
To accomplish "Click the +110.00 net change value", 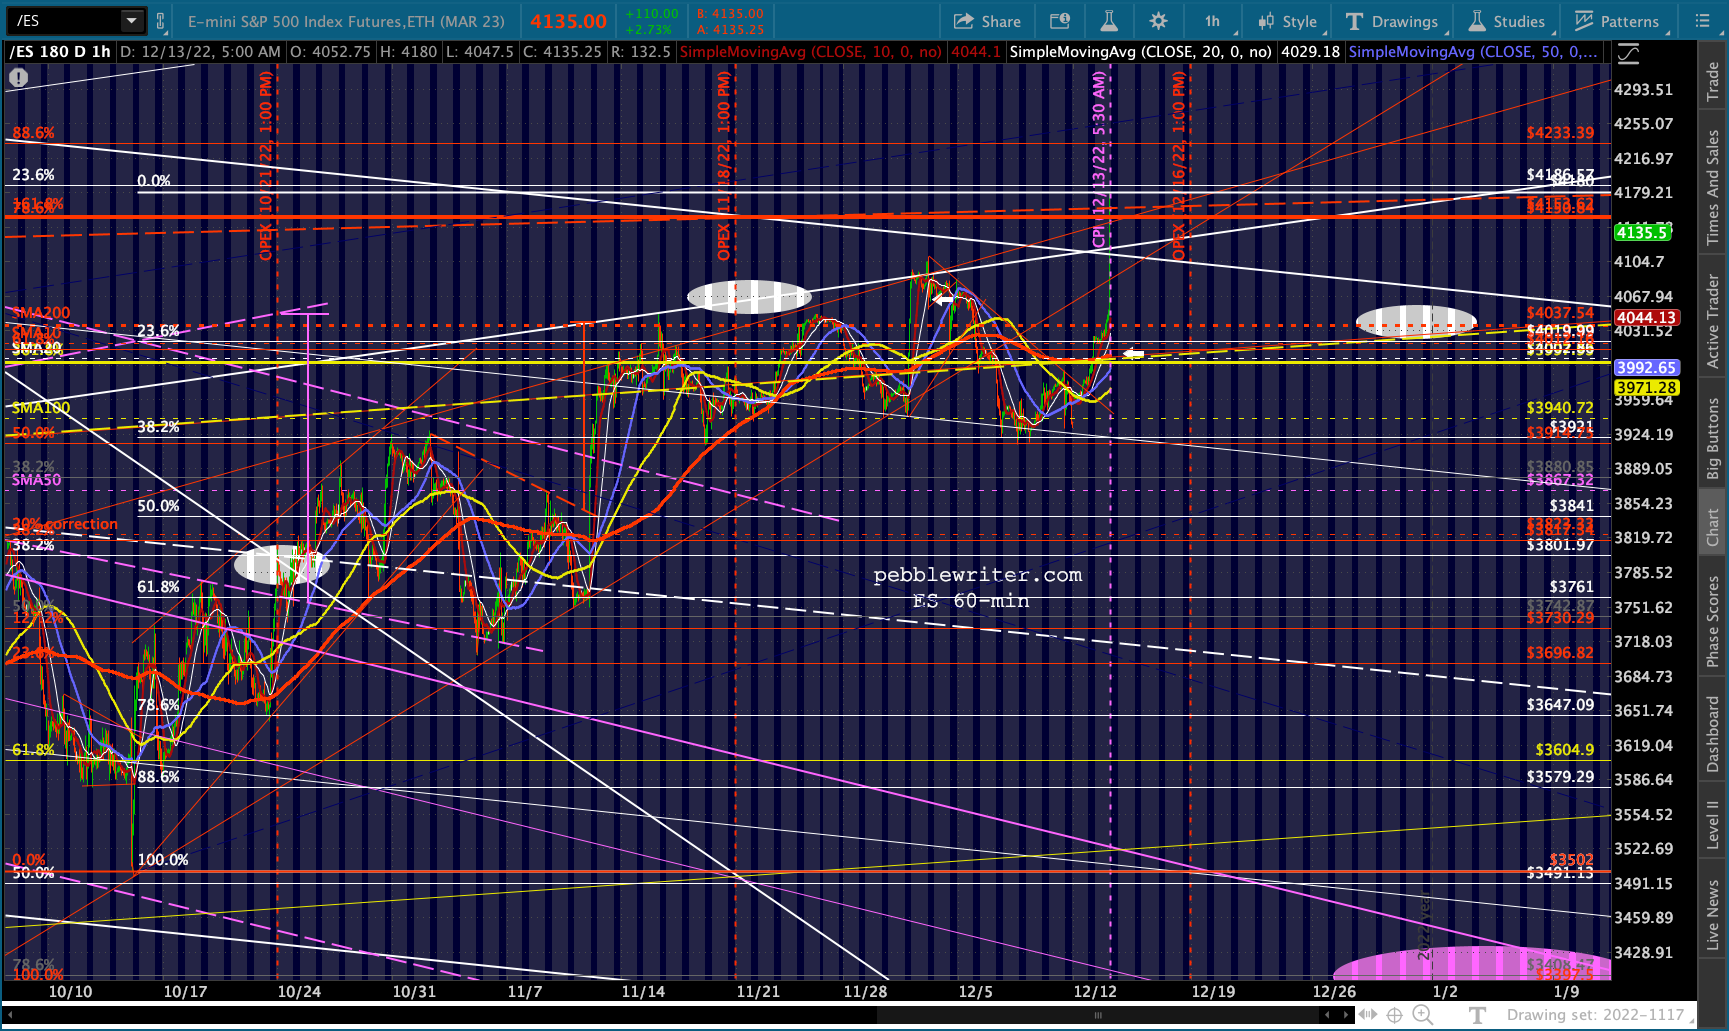I will pyautogui.click(x=650, y=14).
